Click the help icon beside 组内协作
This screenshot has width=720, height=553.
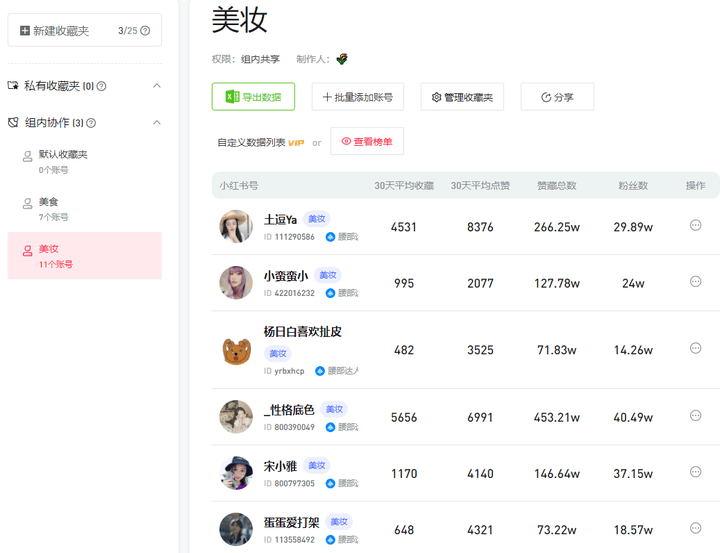(x=91, y=123)
